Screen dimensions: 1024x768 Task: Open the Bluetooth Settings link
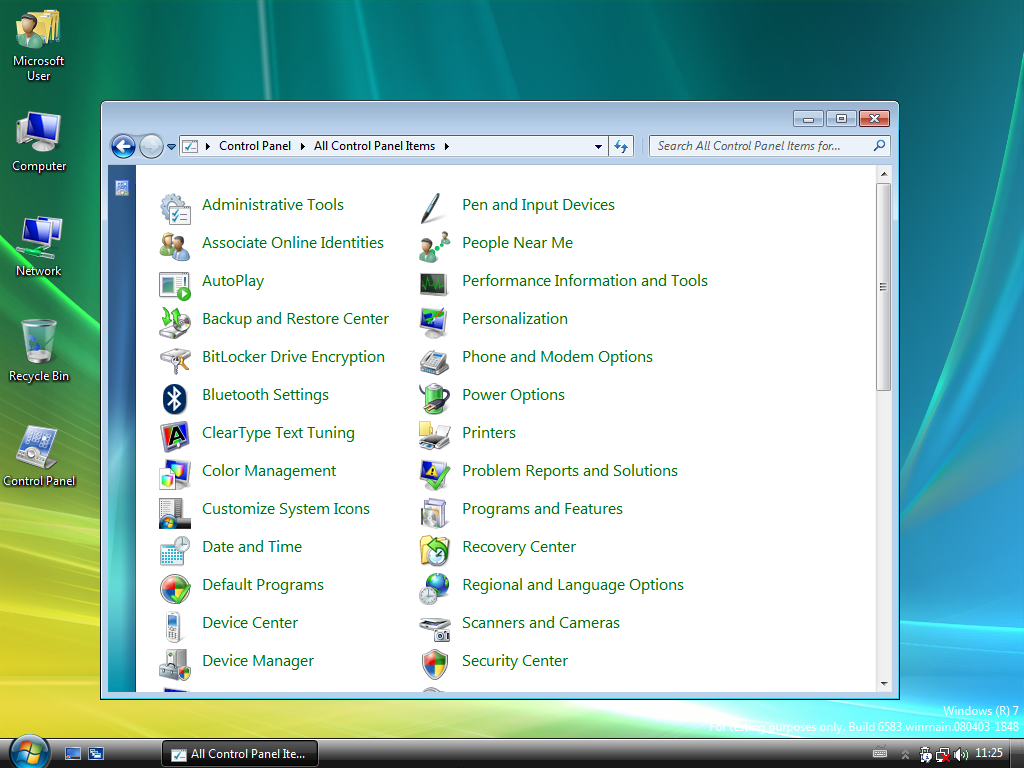tap(265, 395)
